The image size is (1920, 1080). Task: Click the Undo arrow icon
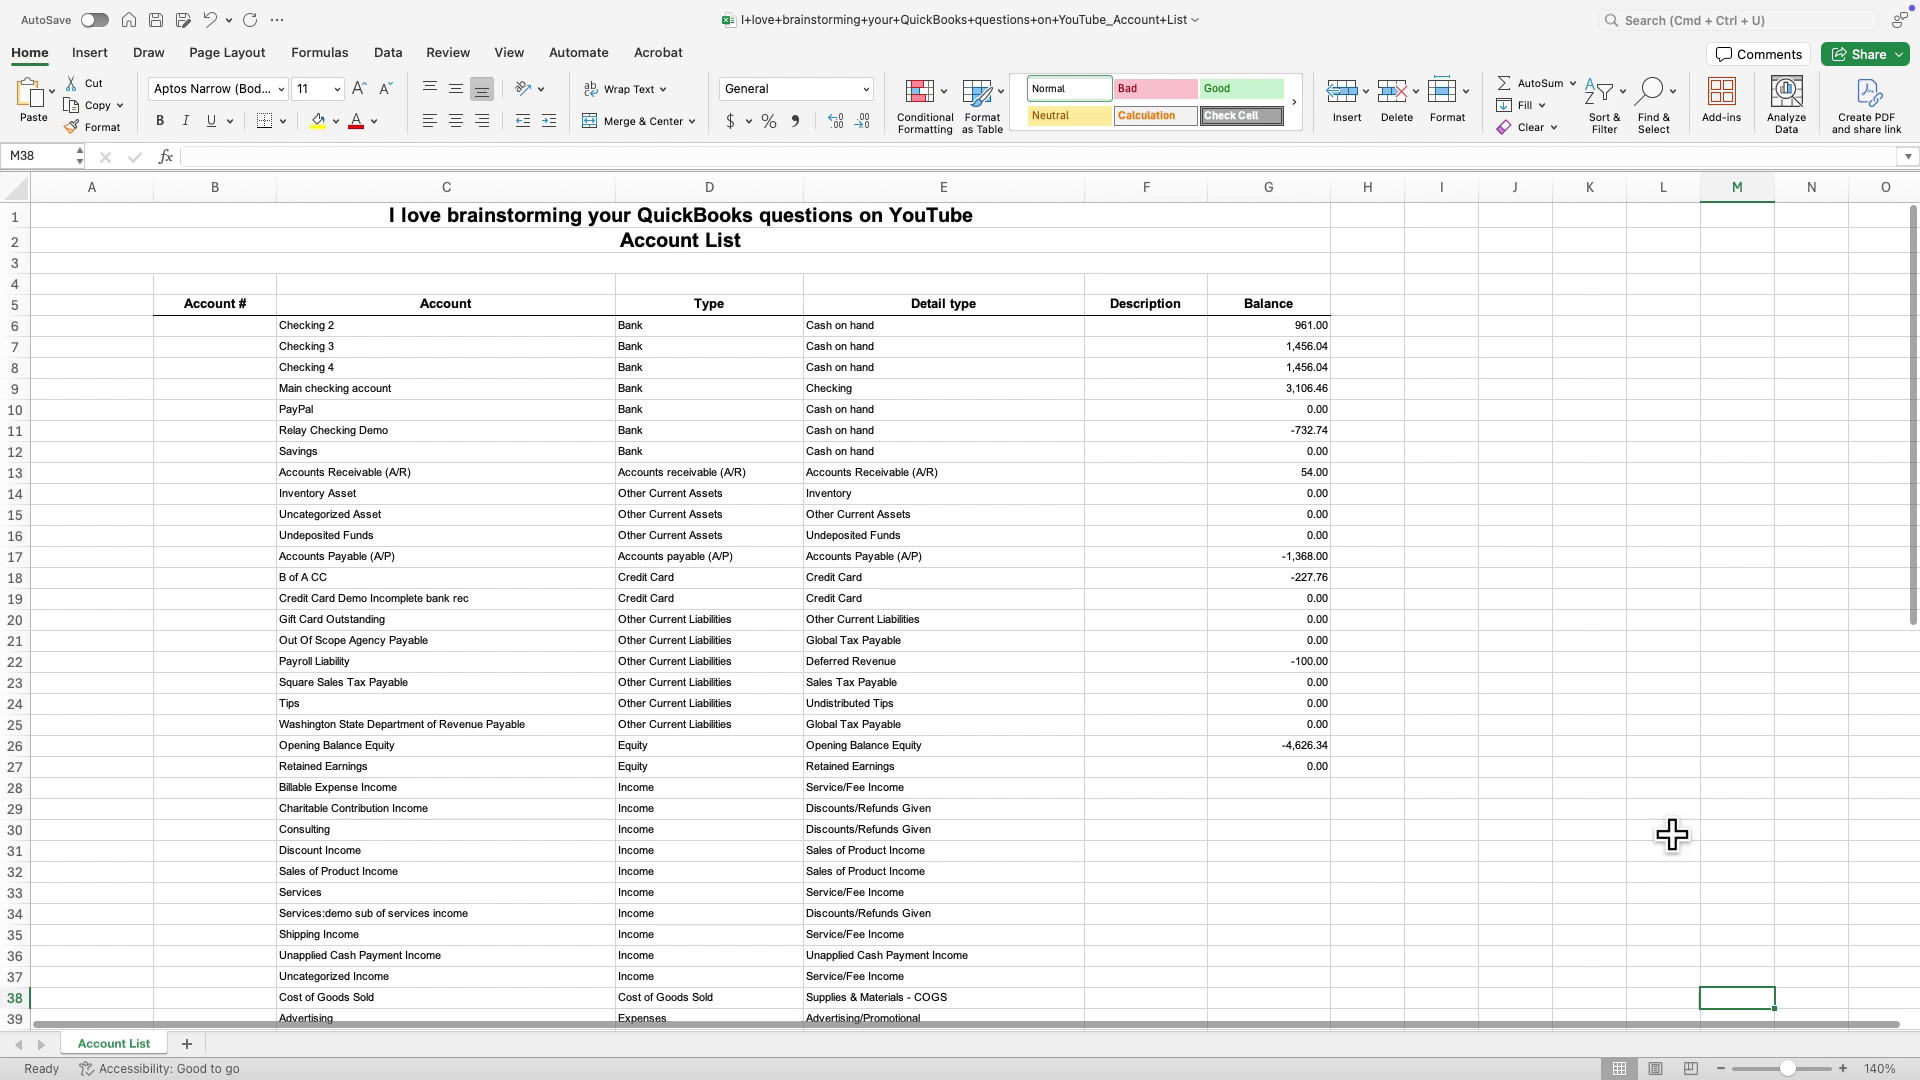[210, 20]
